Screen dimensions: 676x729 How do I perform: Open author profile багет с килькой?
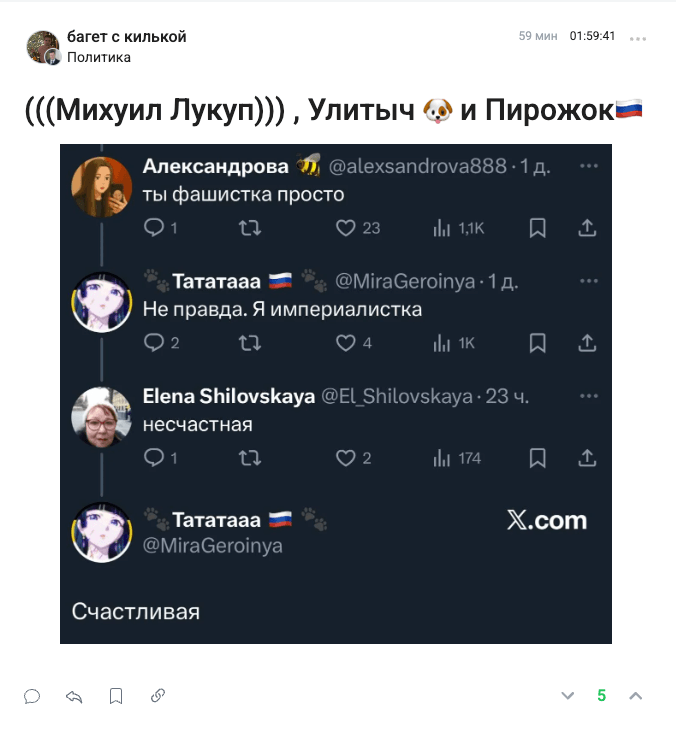tap(126, 37)
